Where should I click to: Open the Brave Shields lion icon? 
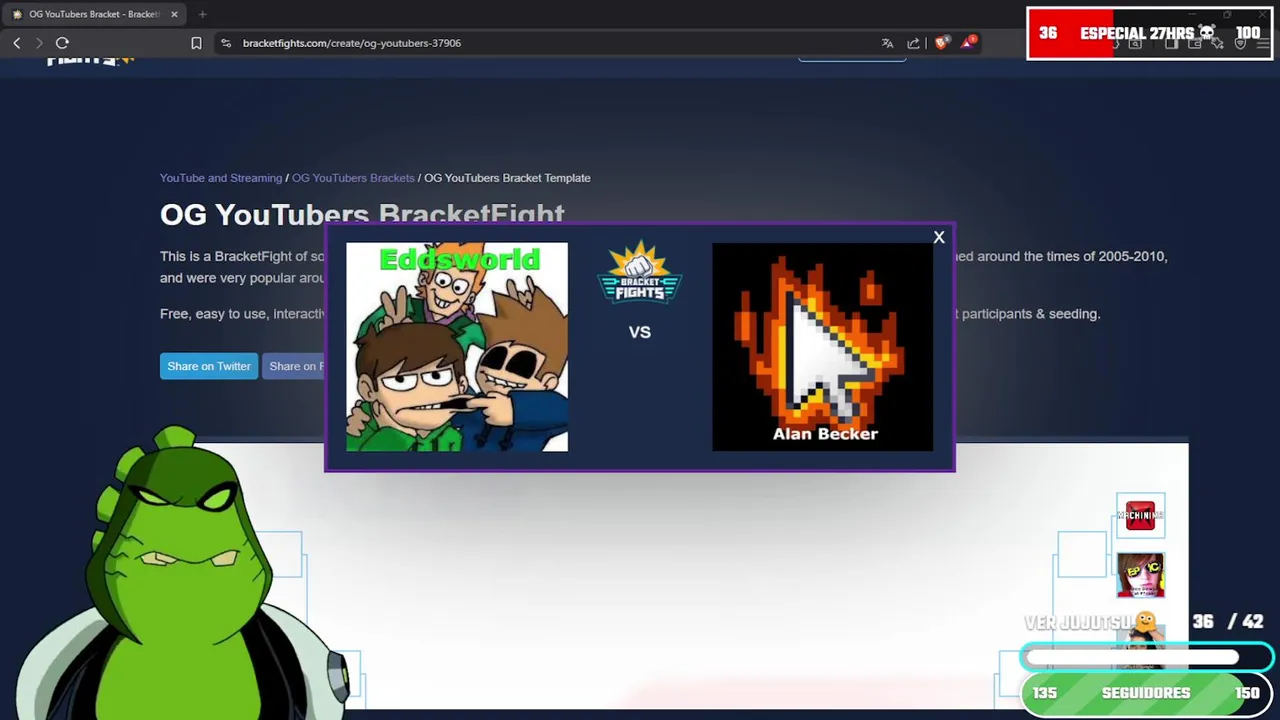(941, 43)
